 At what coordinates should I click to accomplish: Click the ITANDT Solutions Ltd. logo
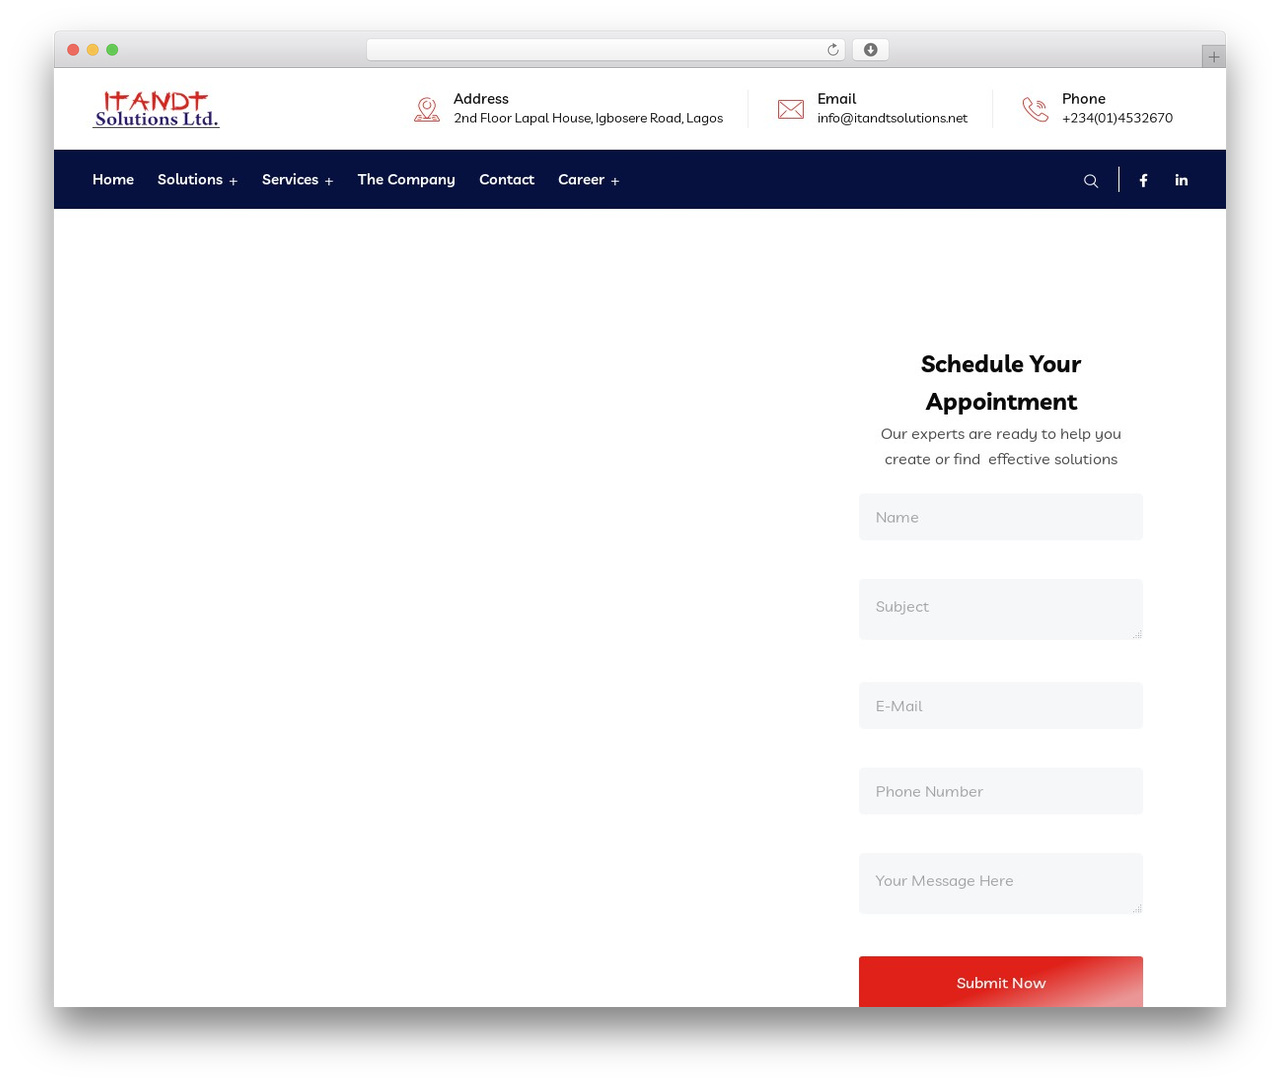click(x=156, y=109)
